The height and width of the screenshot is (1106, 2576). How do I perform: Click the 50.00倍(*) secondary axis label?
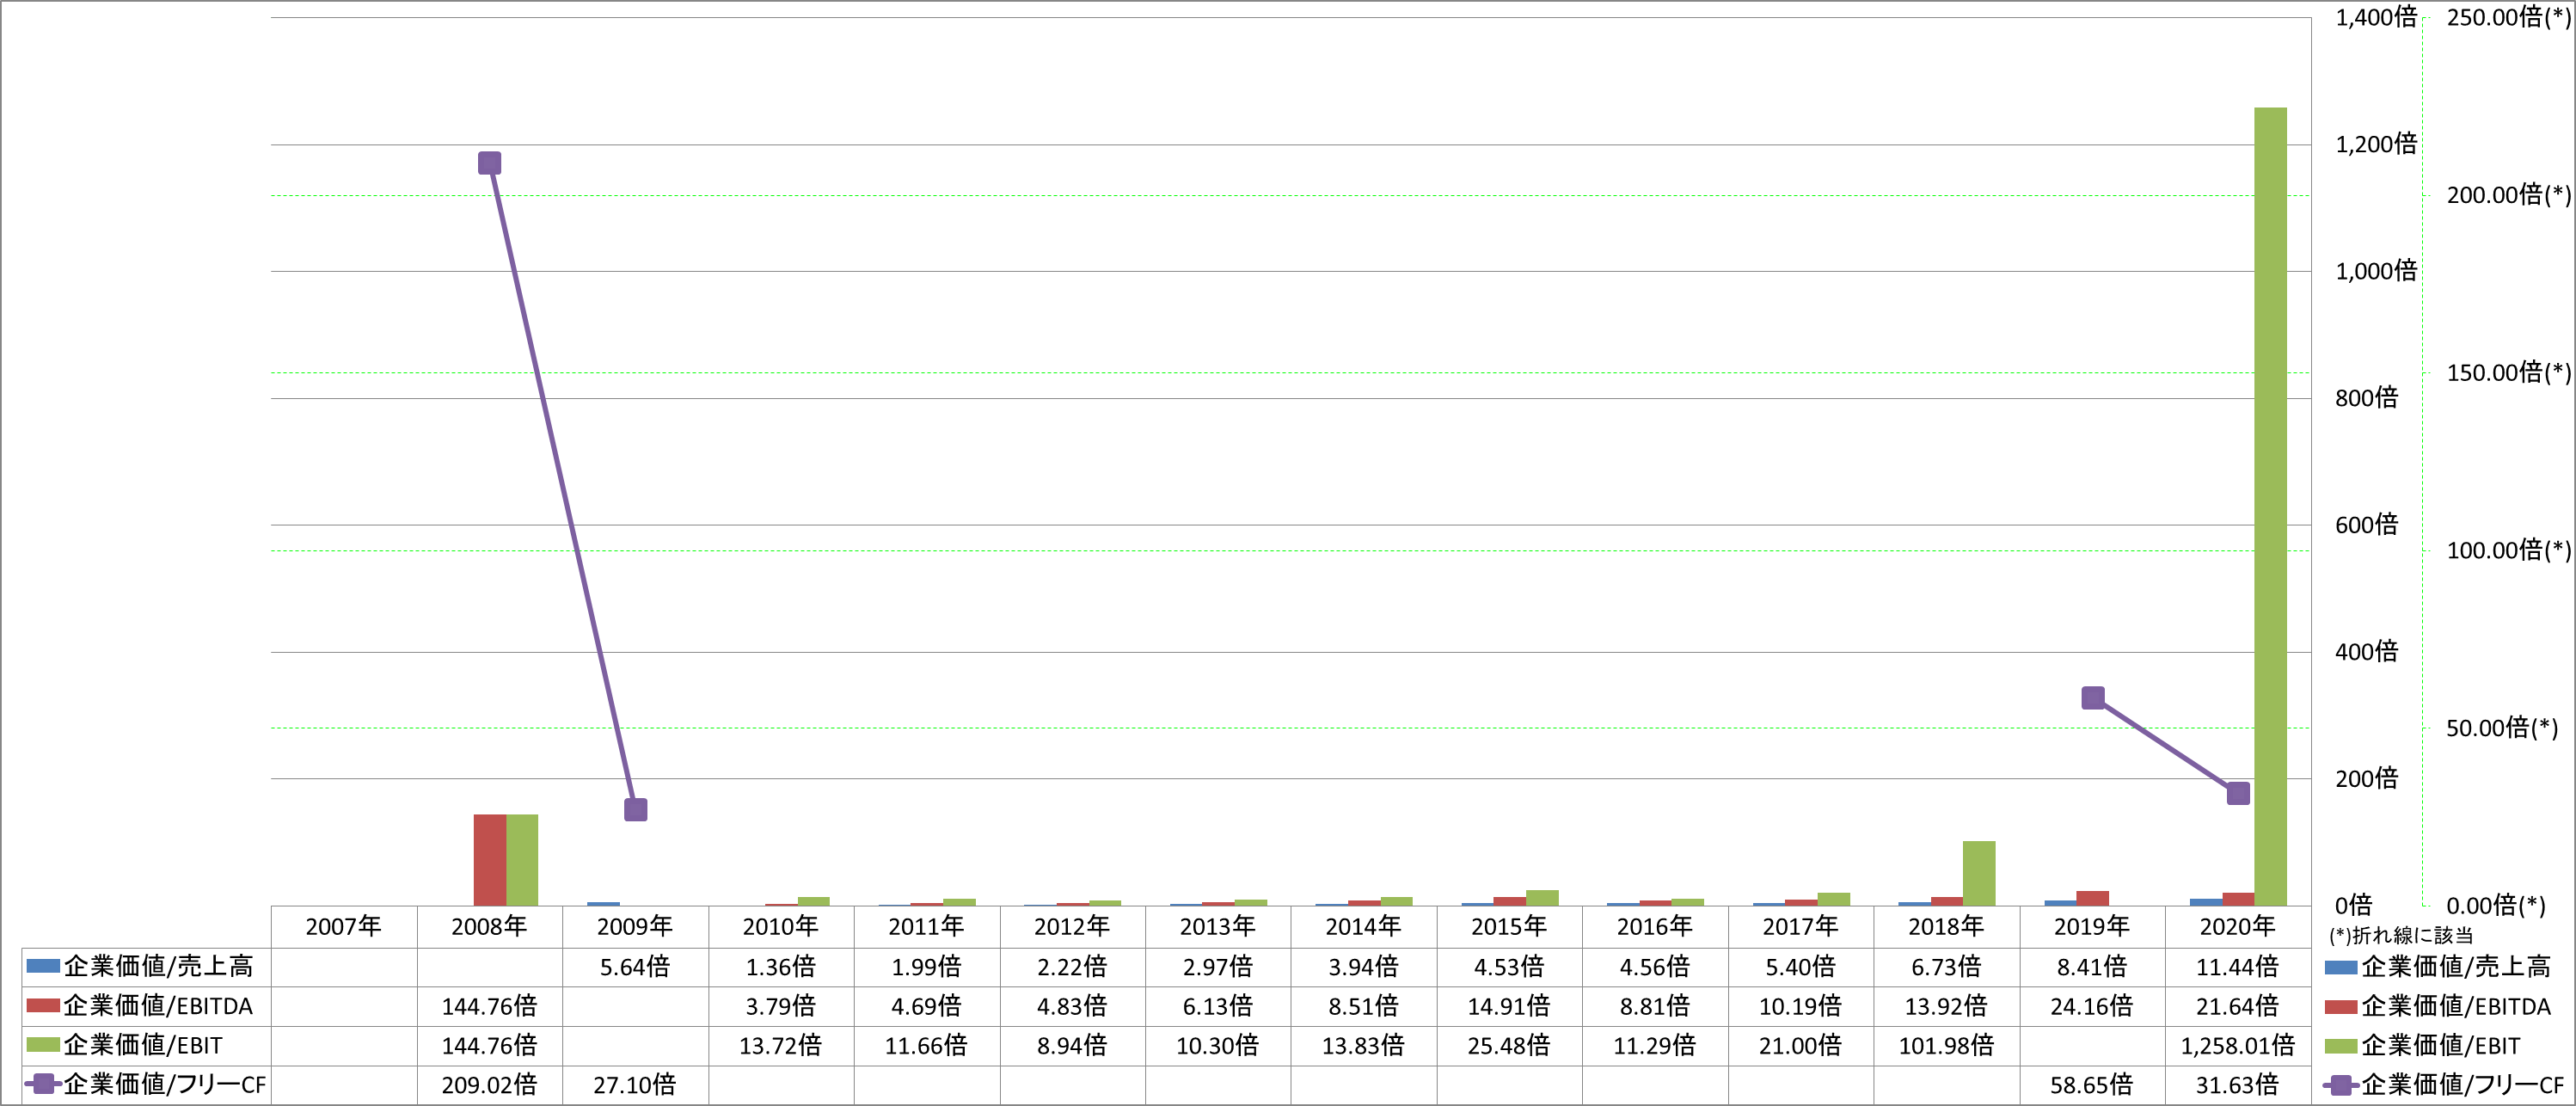click(x=2502, y=728)
